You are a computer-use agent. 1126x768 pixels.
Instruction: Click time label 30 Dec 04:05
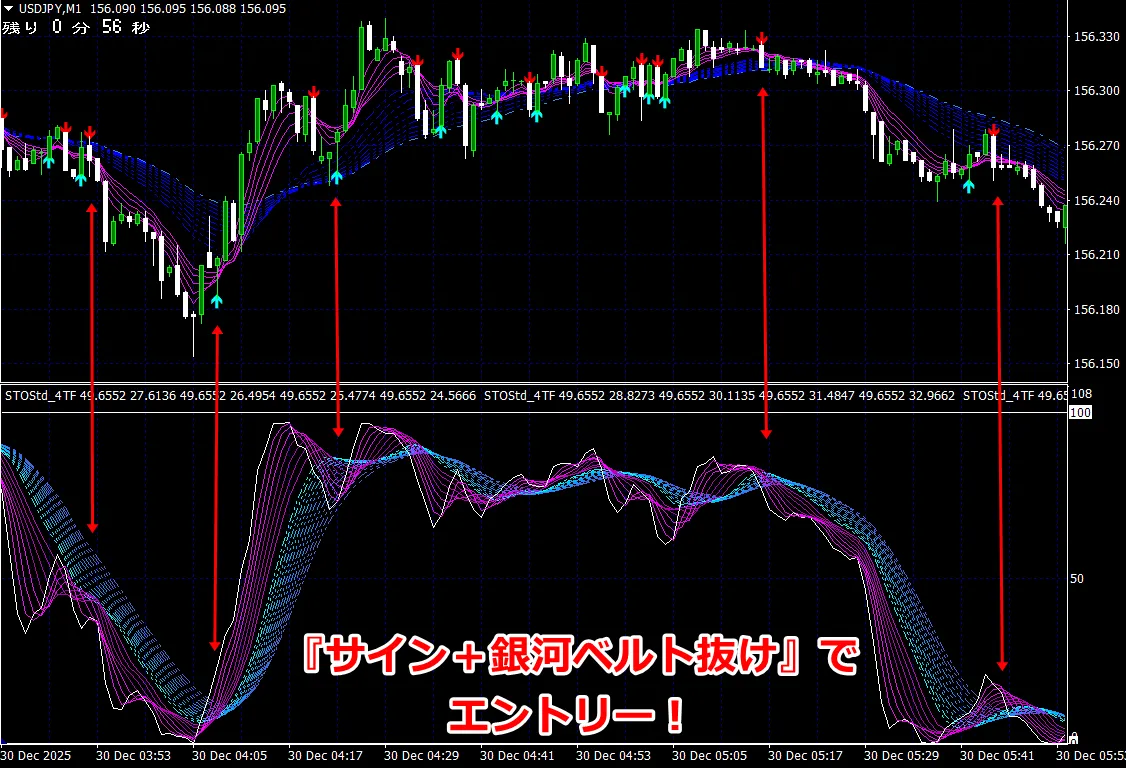230,756
